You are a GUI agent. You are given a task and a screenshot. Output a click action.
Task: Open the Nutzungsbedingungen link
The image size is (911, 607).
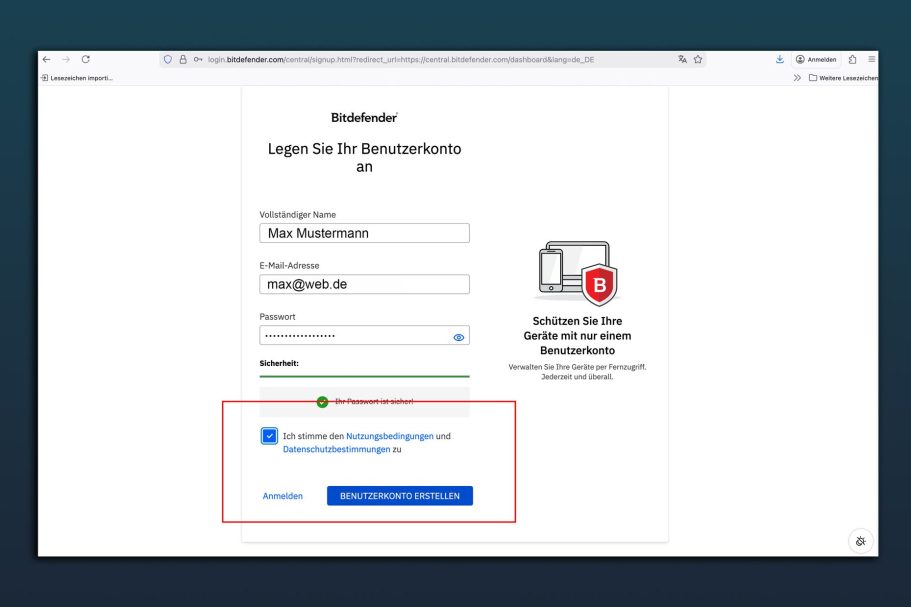coord(389,436)
